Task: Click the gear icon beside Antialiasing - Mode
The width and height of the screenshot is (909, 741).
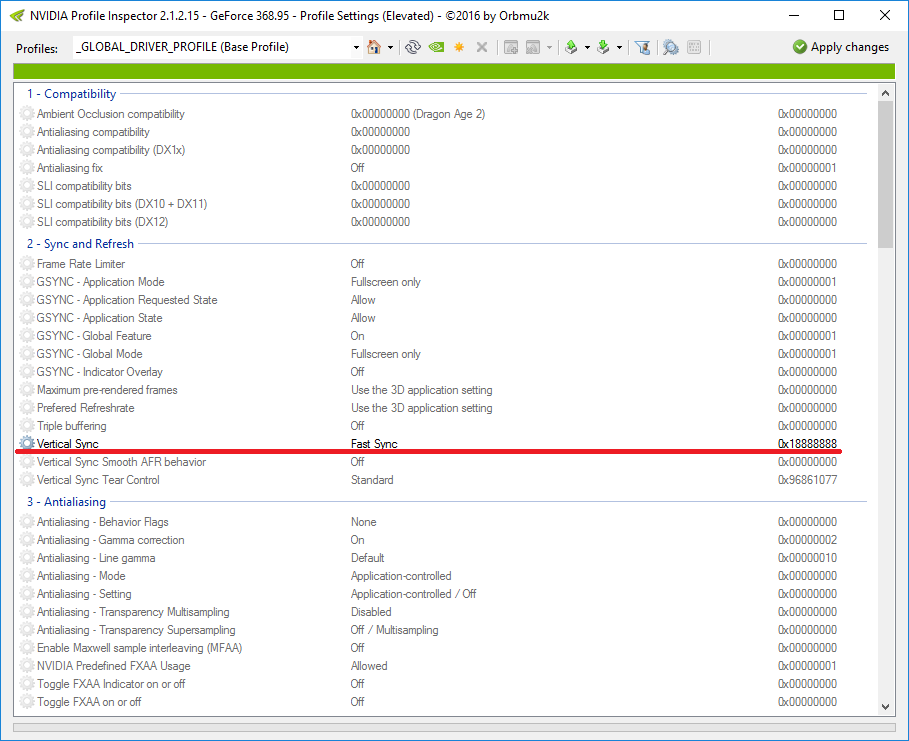Action: tap(27, 576)
